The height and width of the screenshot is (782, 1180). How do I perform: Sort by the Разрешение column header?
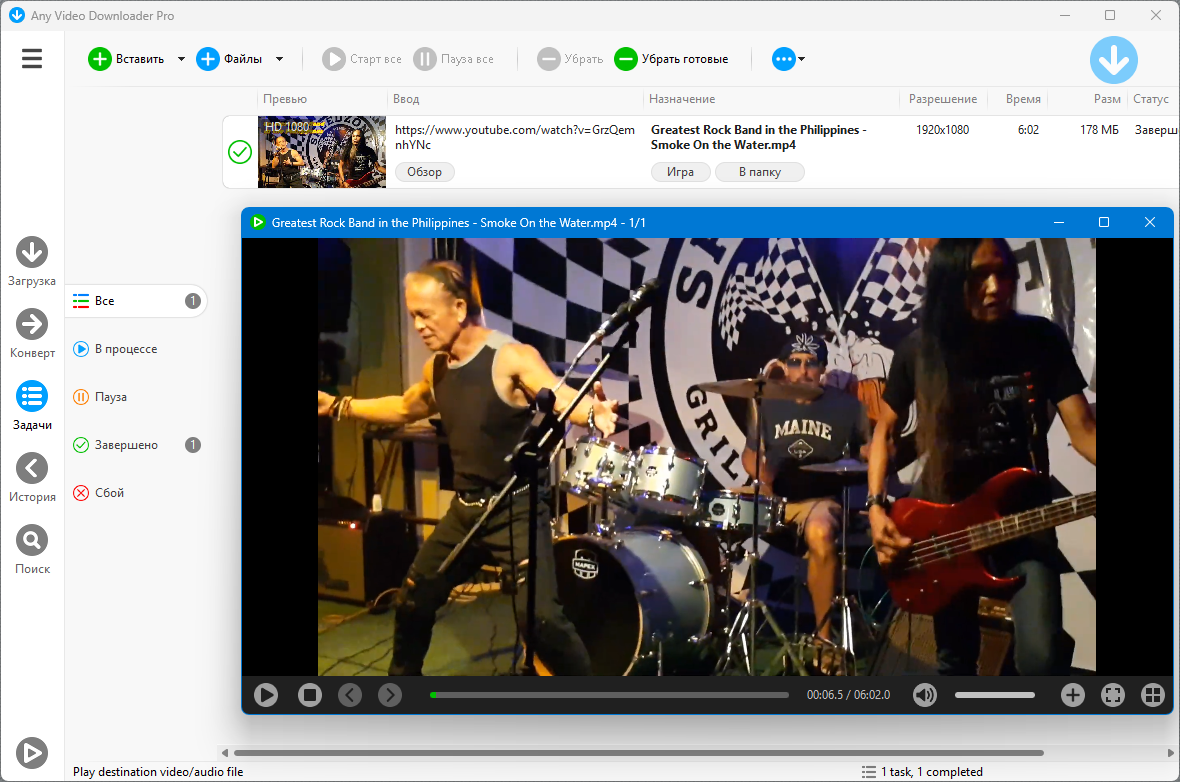coord(943,99)
